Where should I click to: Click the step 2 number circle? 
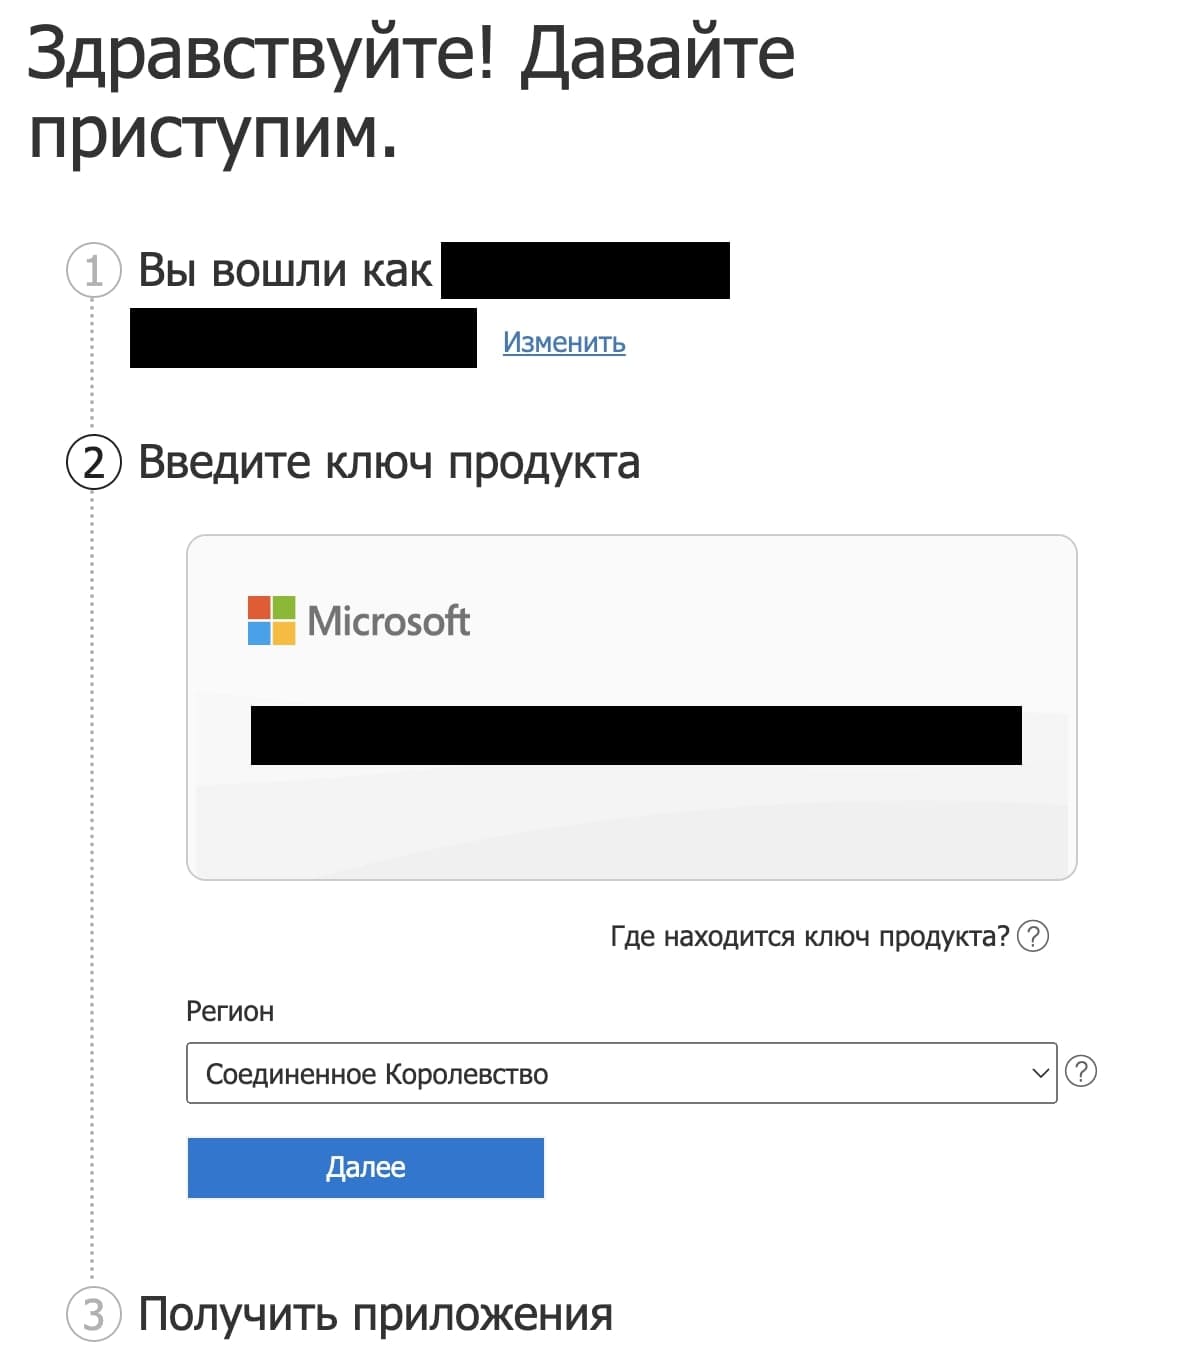tap(94, 463)
